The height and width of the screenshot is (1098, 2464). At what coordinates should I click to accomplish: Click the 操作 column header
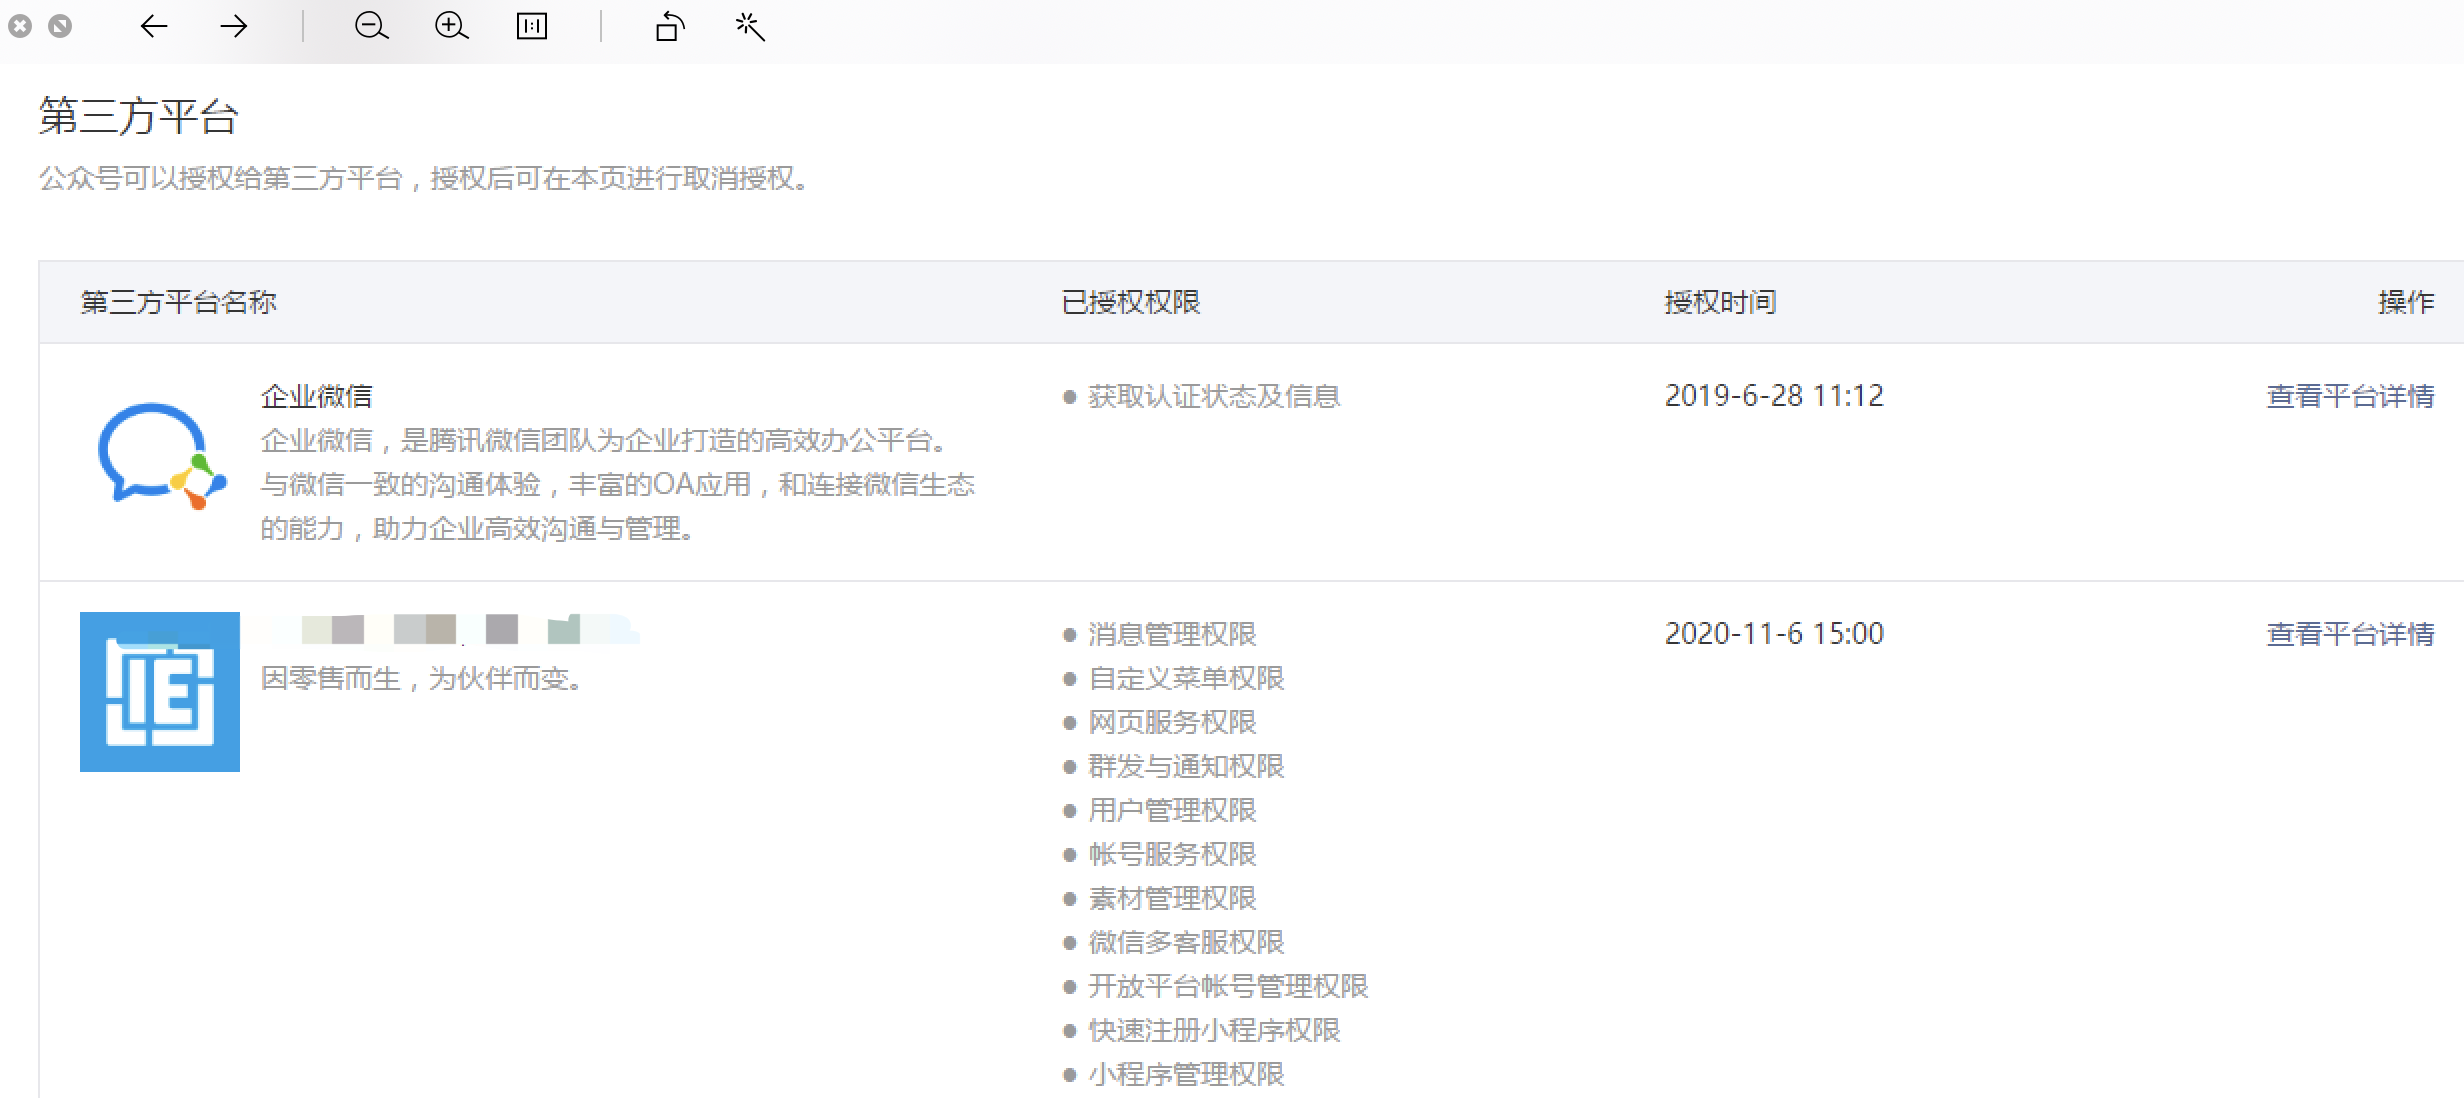click(x=2405, y=302)
